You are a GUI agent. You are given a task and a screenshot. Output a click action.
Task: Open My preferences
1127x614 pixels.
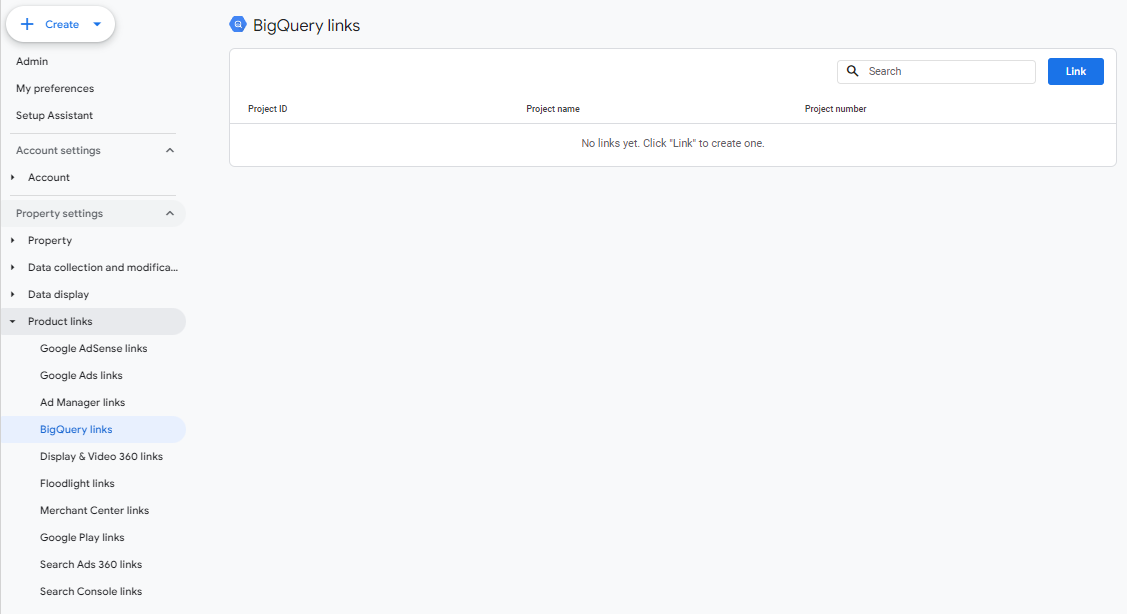click(55, 88)
